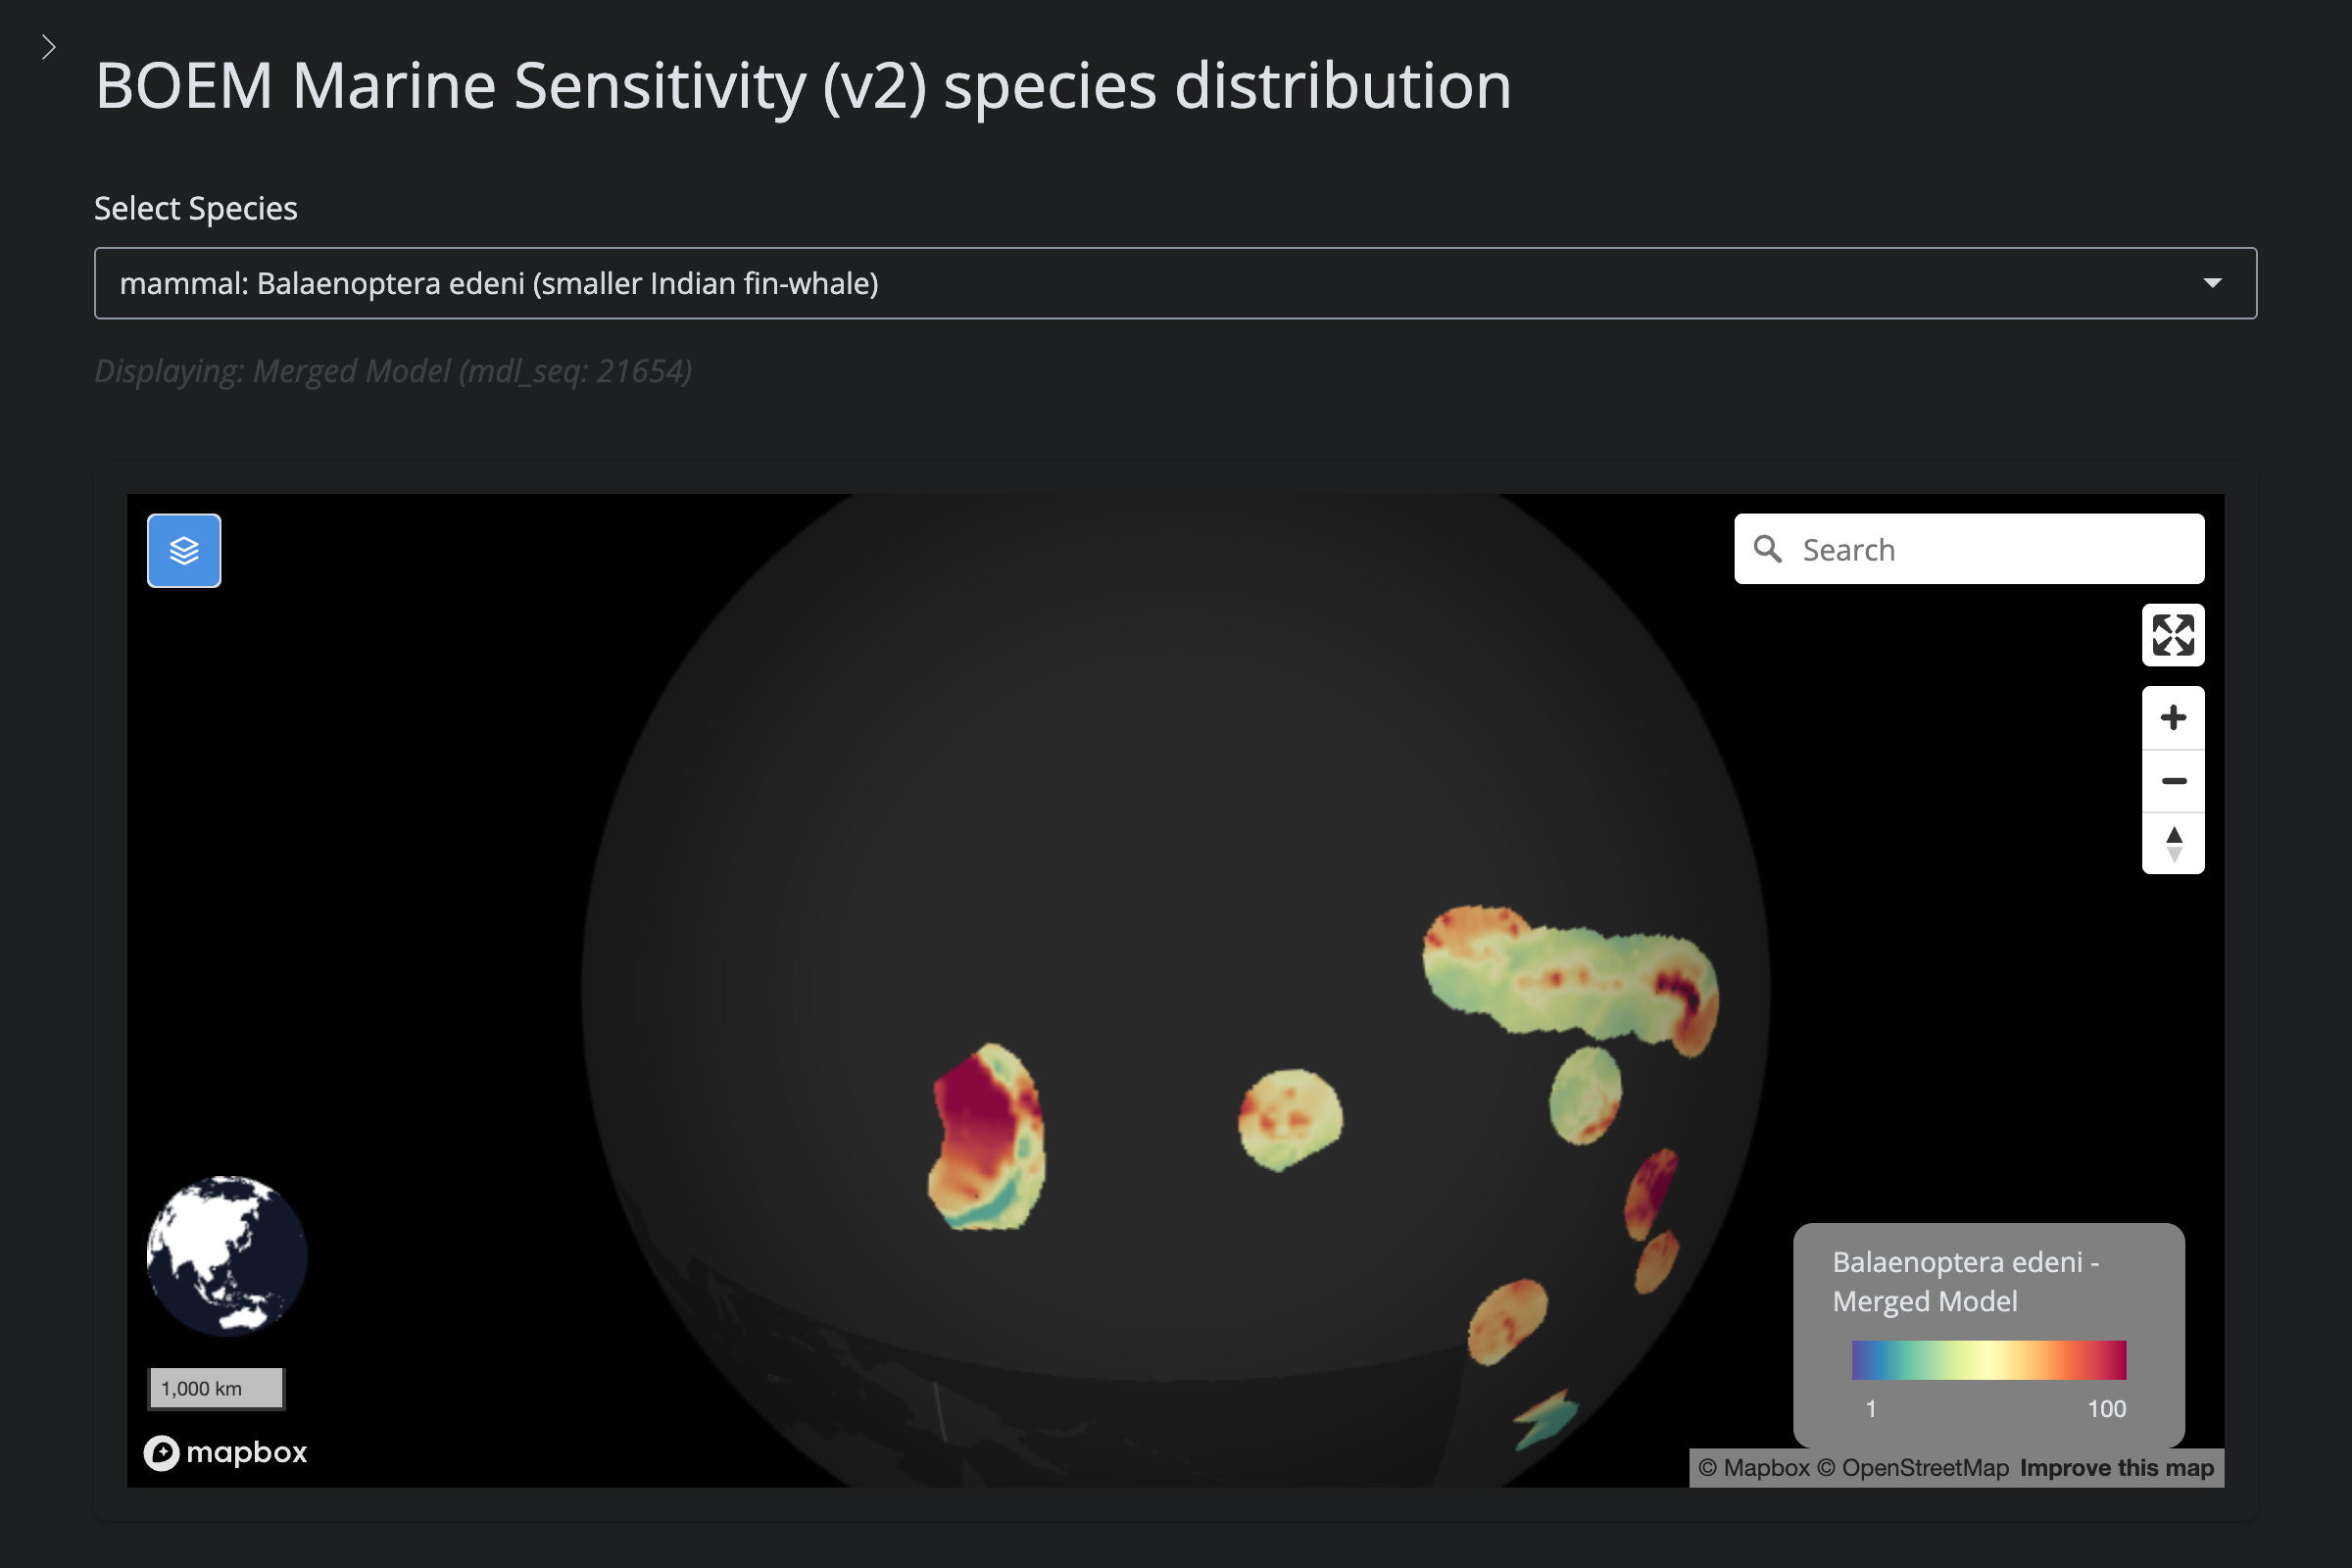Screen dimensions: 2352x1568
Task: Click the Improve this map link
Action: [x=2116, y=1467]
